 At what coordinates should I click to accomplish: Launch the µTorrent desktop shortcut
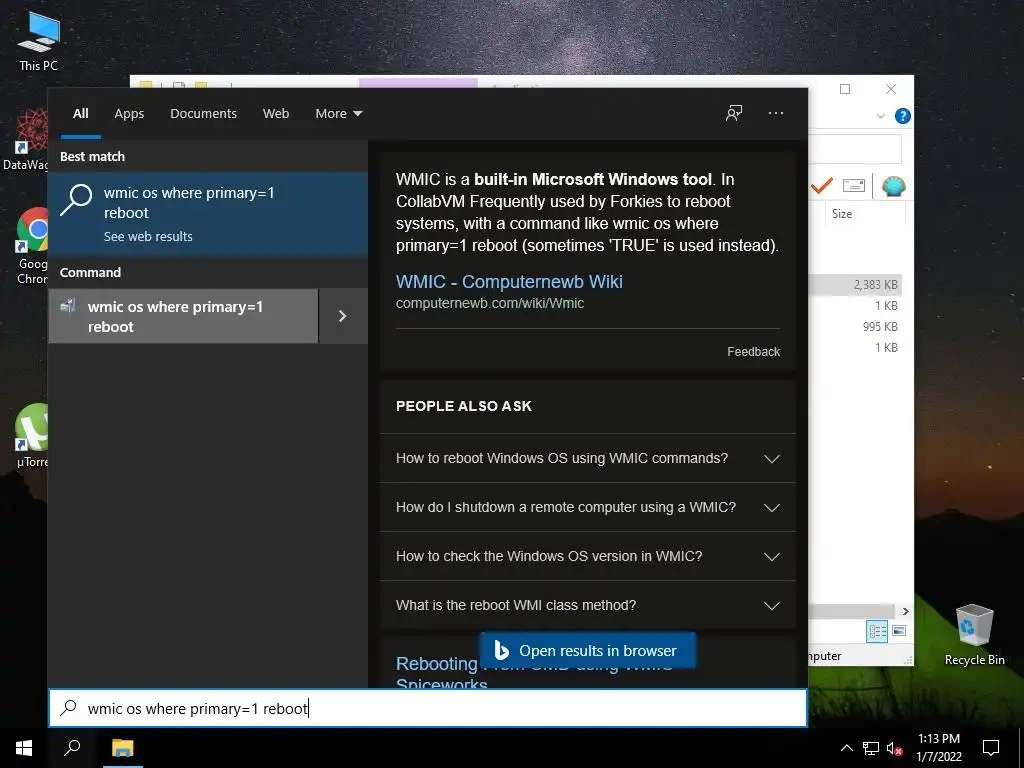[x=31, y=436]
